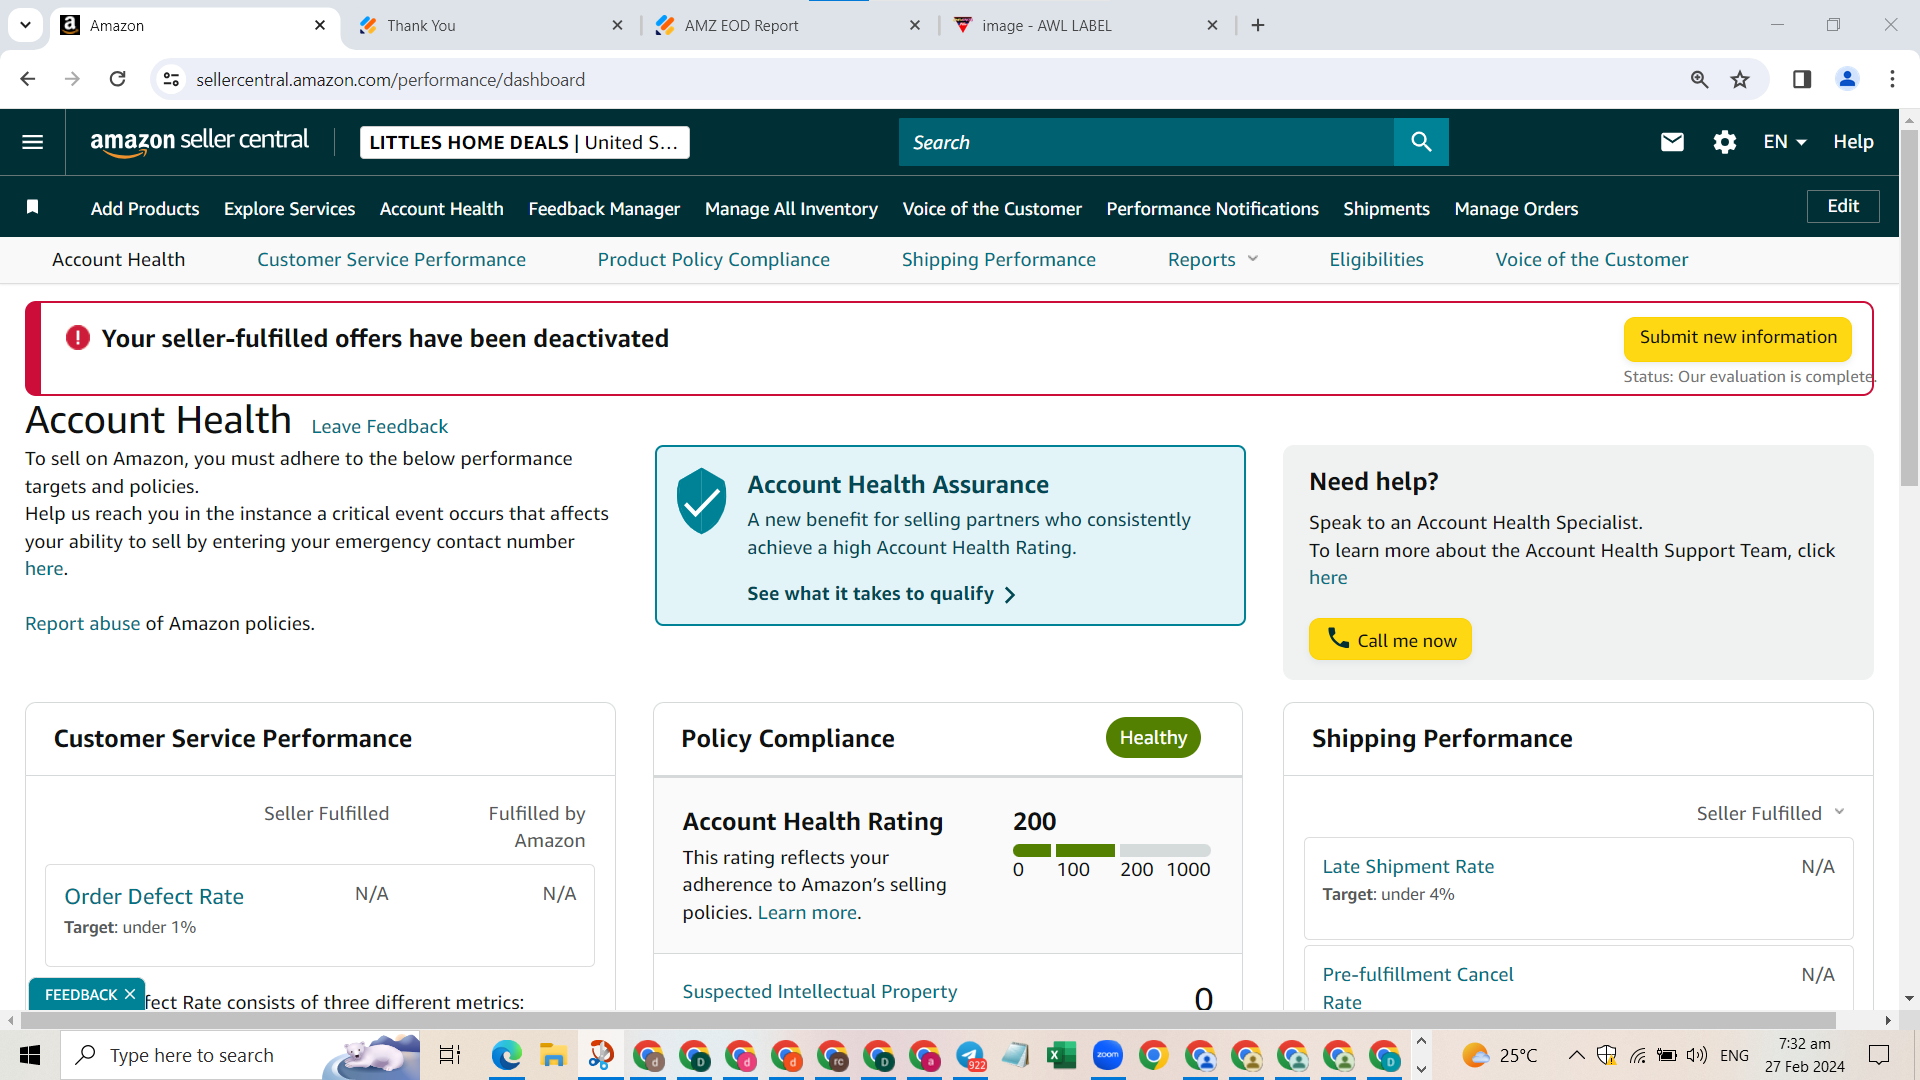Viewport: 1920px width, 1080px height.
Task: Open Windows Task View icon
Action: coord(450,1055)
